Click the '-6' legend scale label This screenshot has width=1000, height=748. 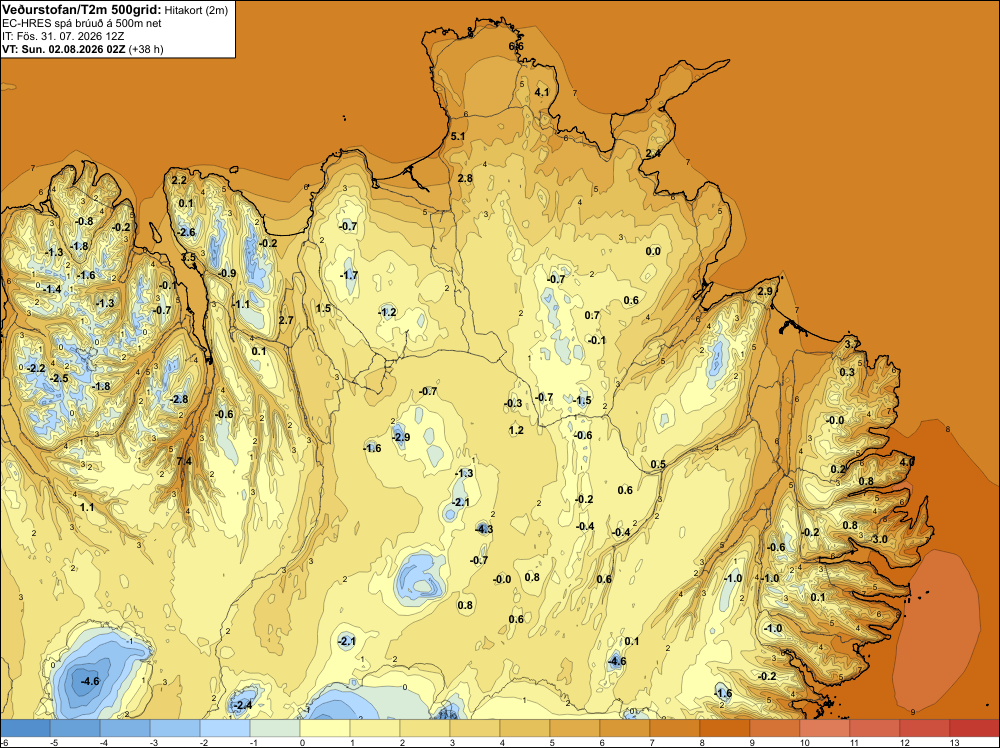point(5,742)
